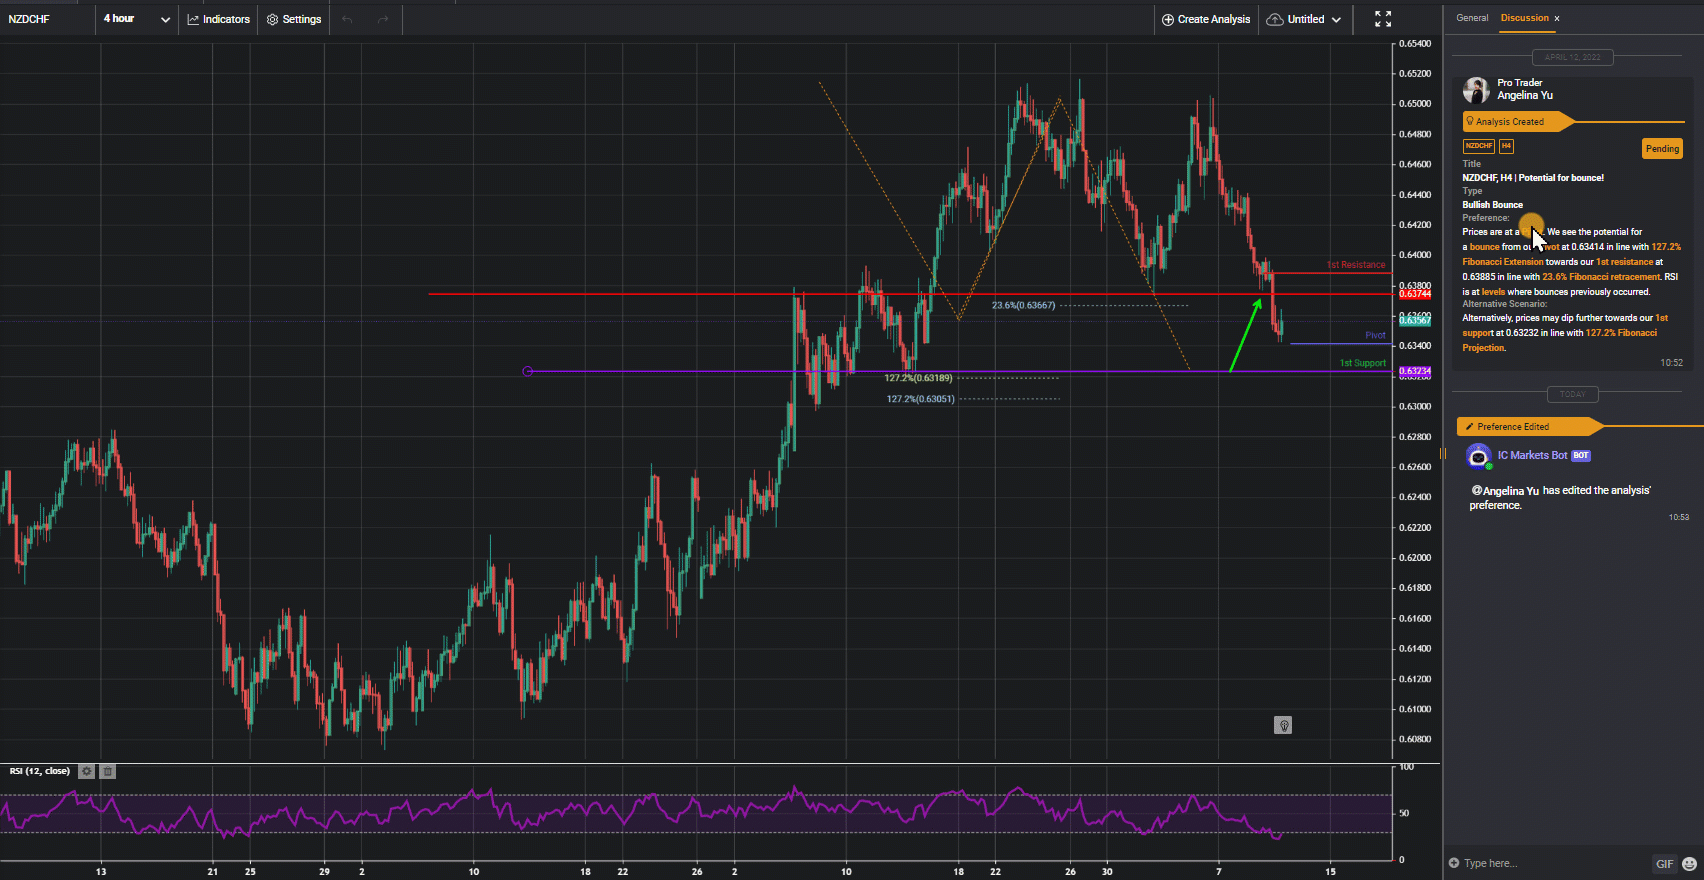This screenshot has width=1704, height=880.
Task: Open the Indicators menu
Action: click(218, 19)
